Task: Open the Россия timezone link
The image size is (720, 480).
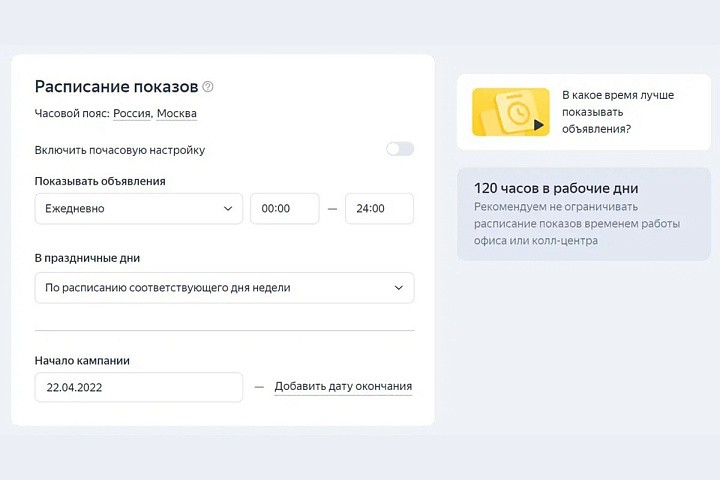Action: (x=132, y=114)
